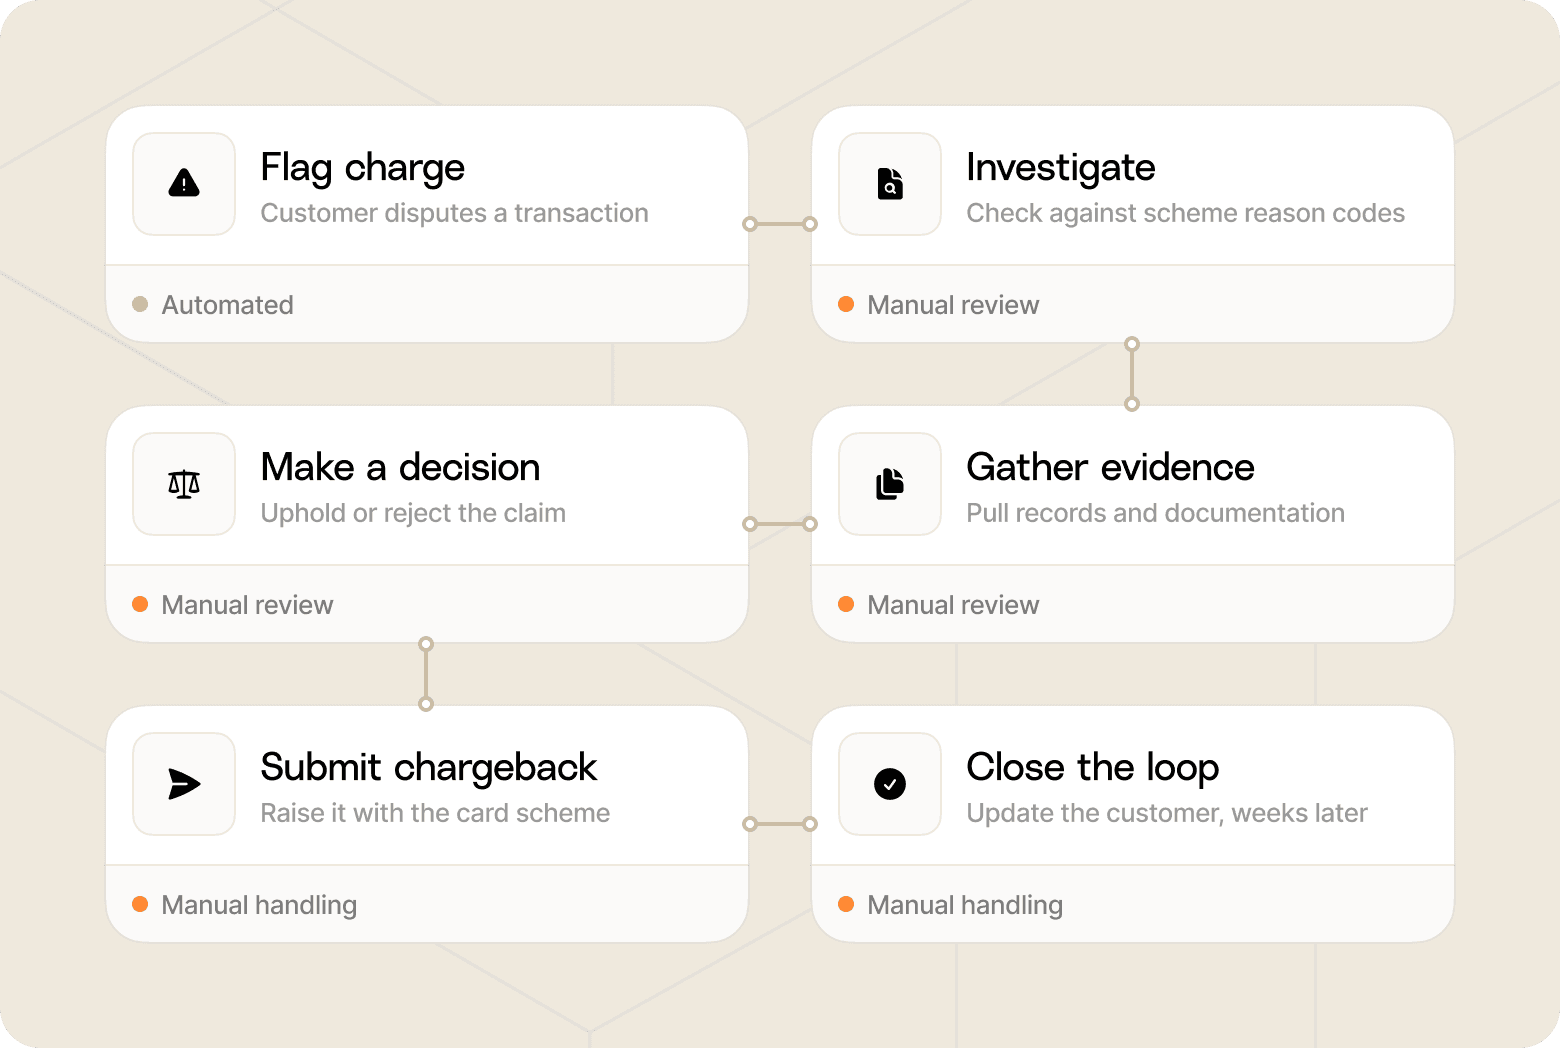Screen dimensions: 1560x1048
Task: Select the Make a decision title
Action: (x=400, y=467)
